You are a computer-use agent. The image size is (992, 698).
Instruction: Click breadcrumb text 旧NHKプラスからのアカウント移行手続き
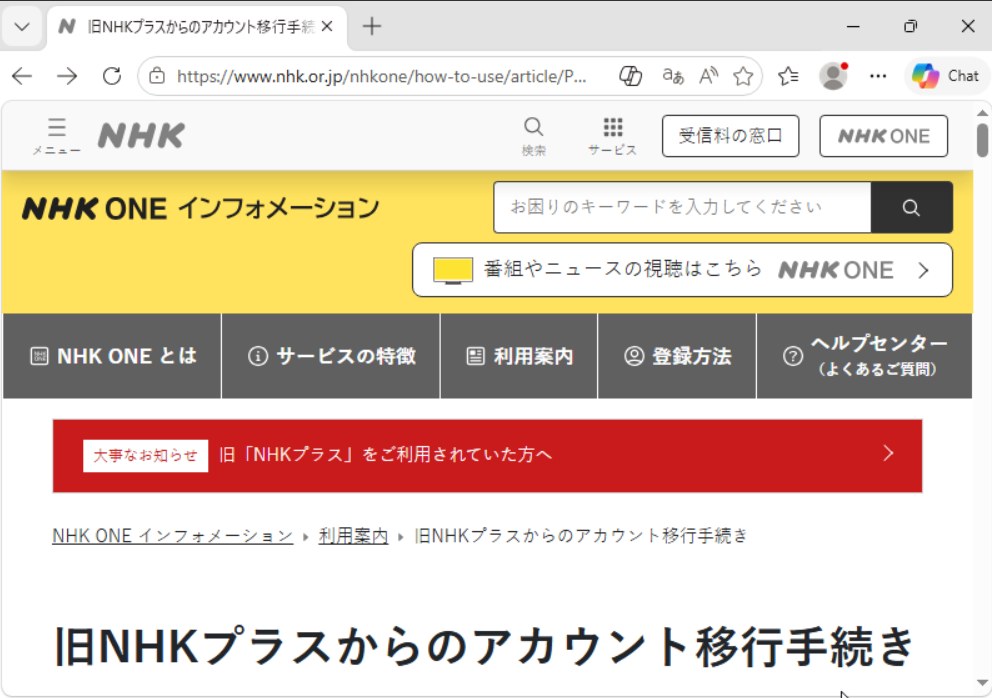pyautogui.click(x=581, y=535)
